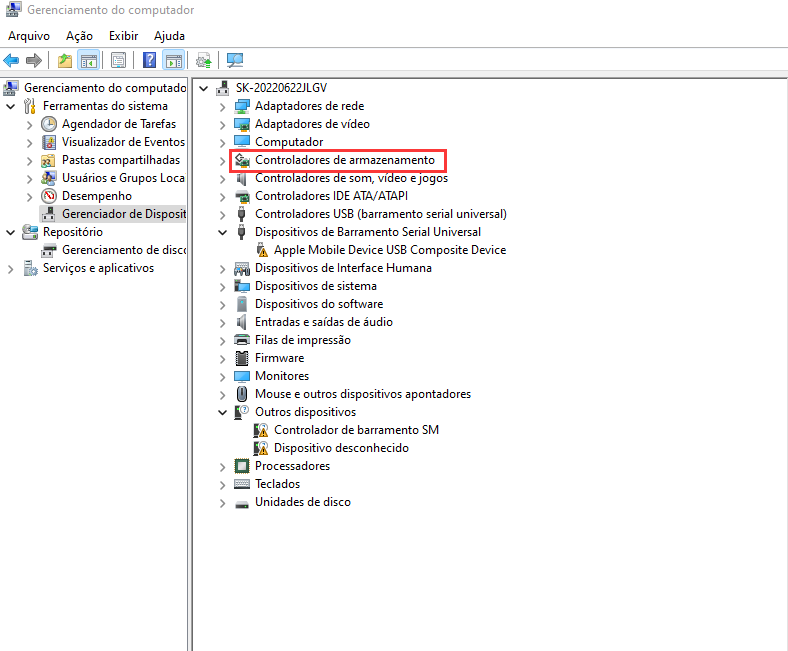Click the Agendador de Tarefas clock icon
The width and height of the screenshot is (788, 651).
click(x=49, y=124)
